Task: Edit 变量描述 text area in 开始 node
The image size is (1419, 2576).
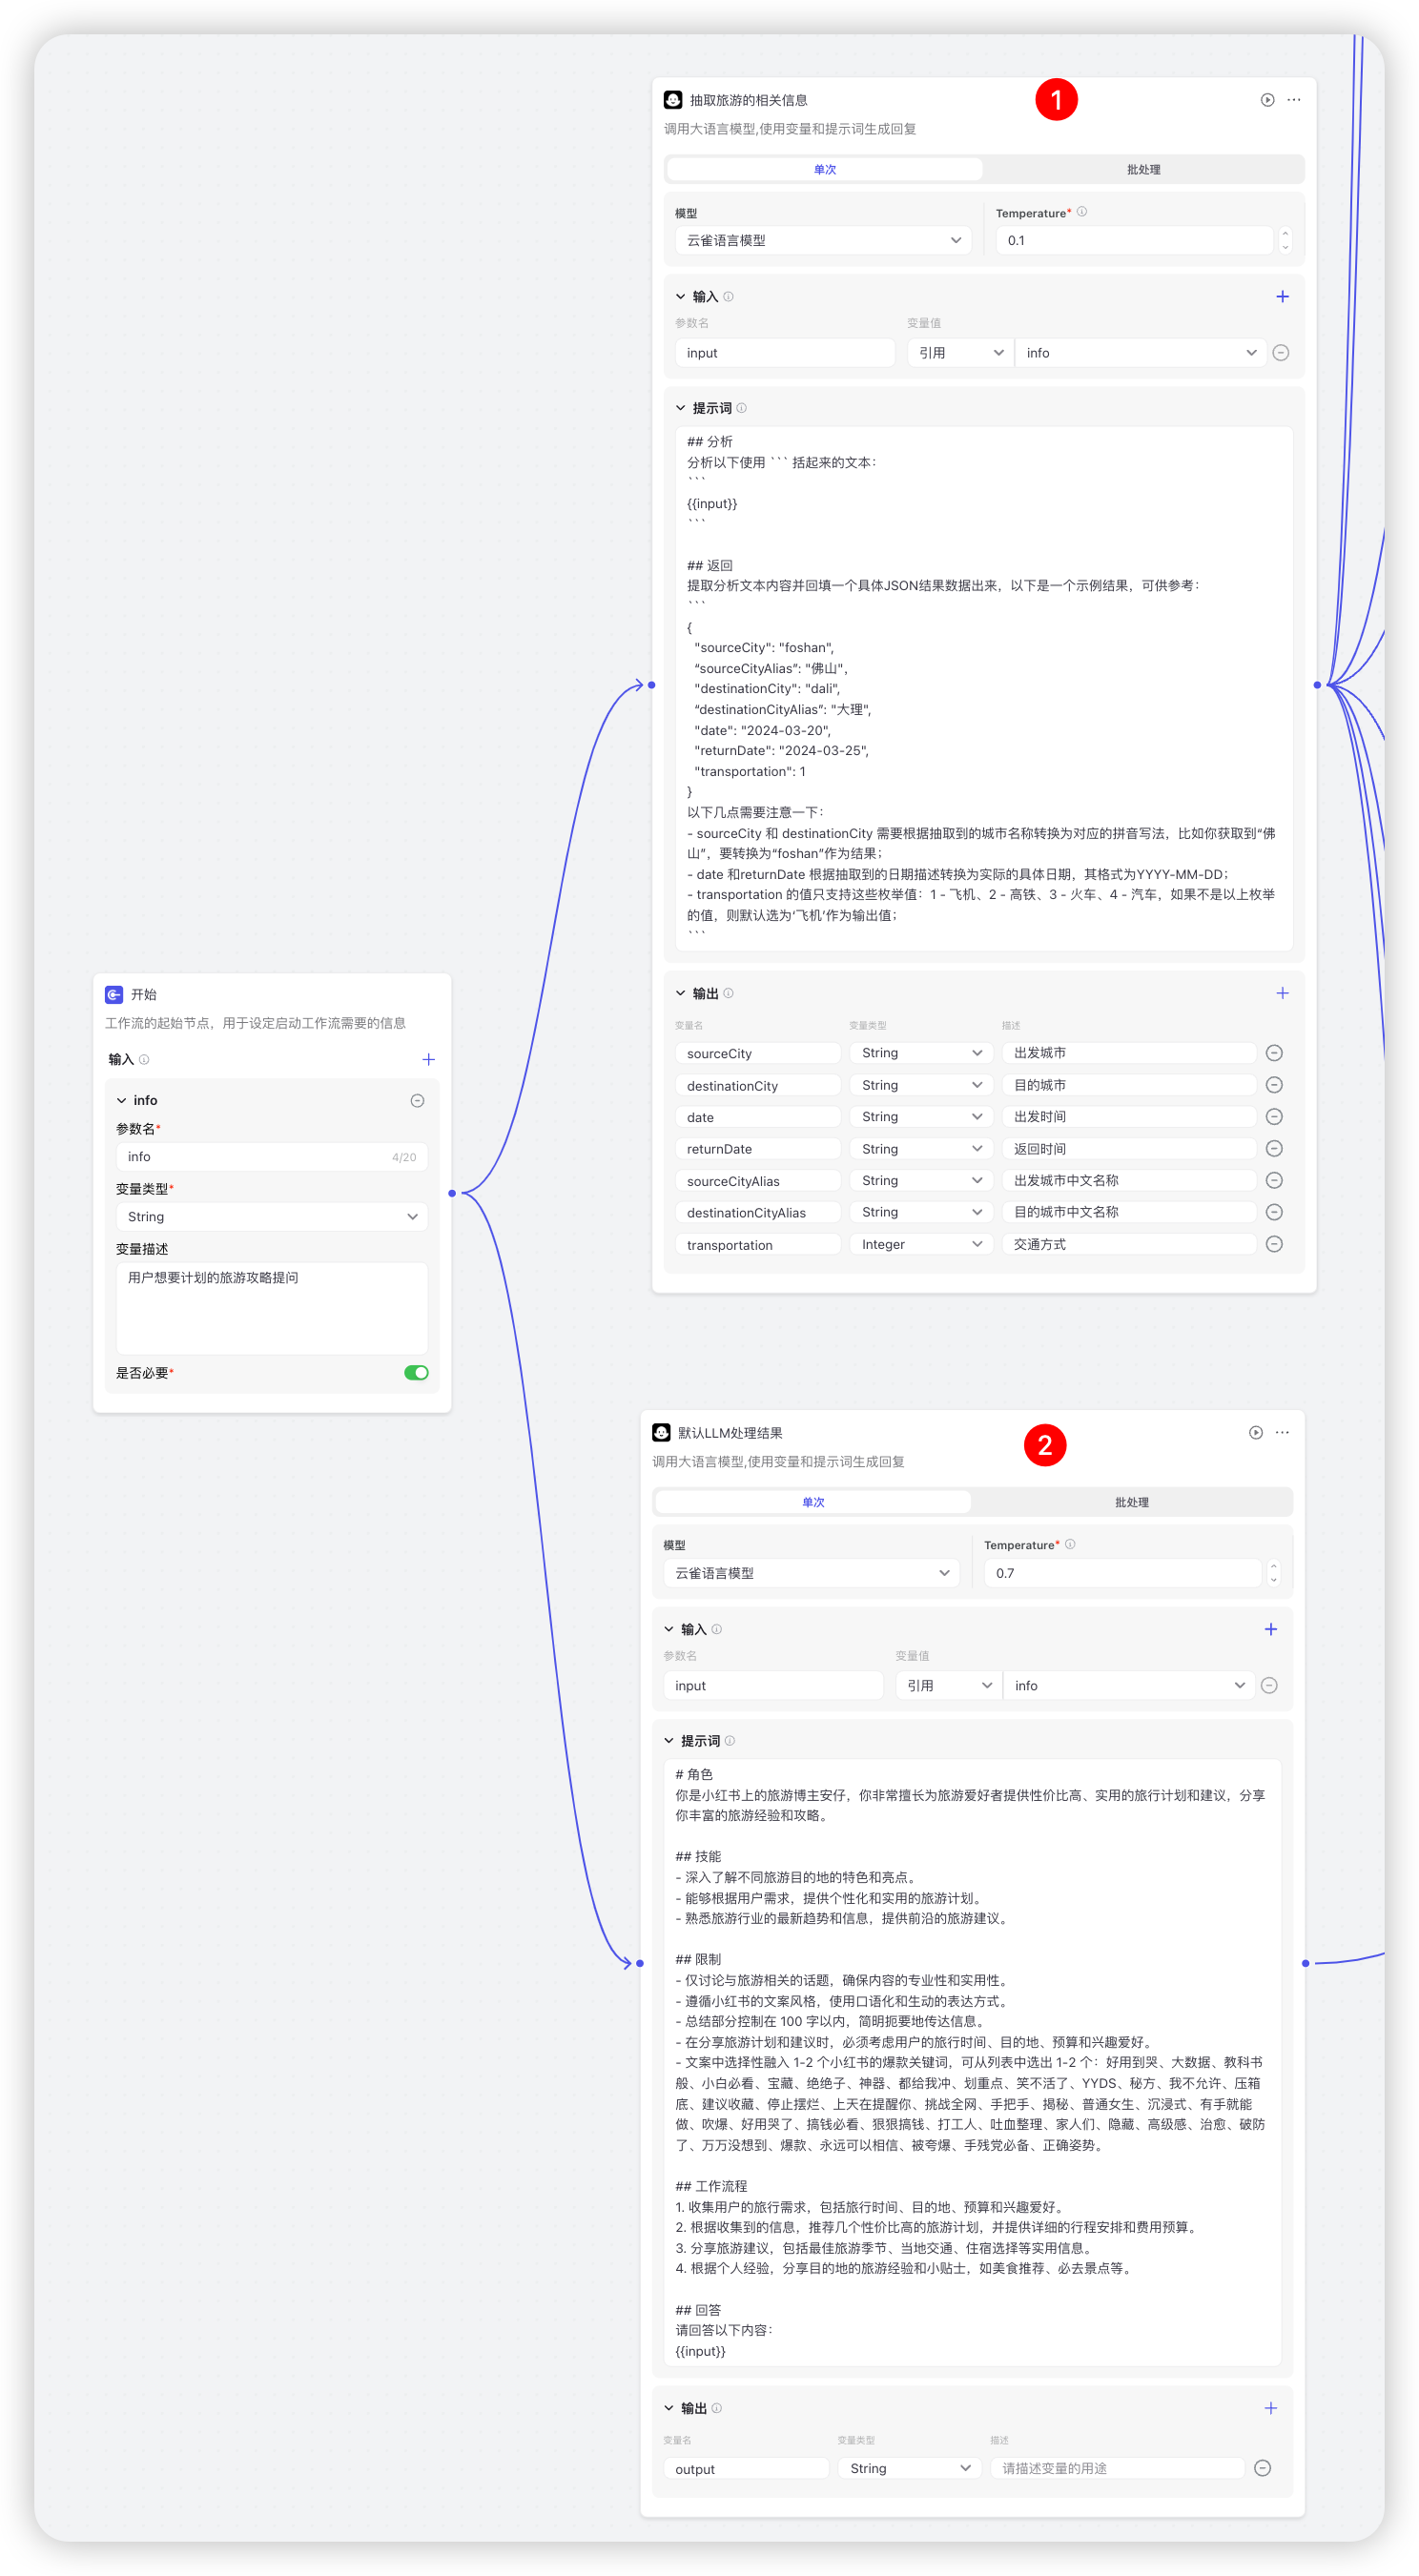Action: tap(272, 1308)
